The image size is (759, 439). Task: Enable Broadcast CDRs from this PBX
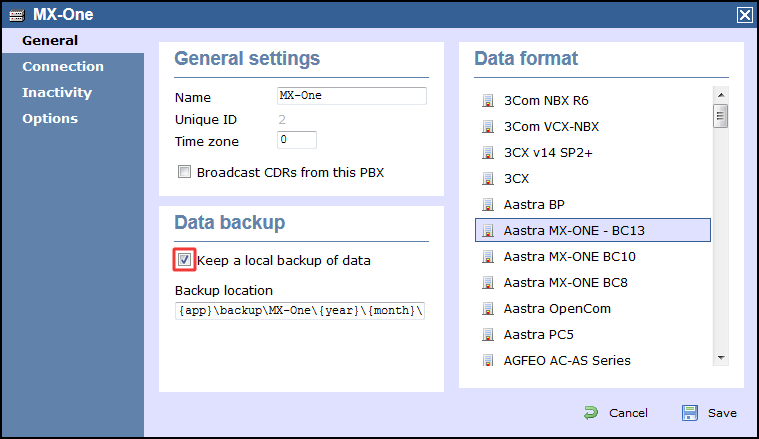[184, 172]
